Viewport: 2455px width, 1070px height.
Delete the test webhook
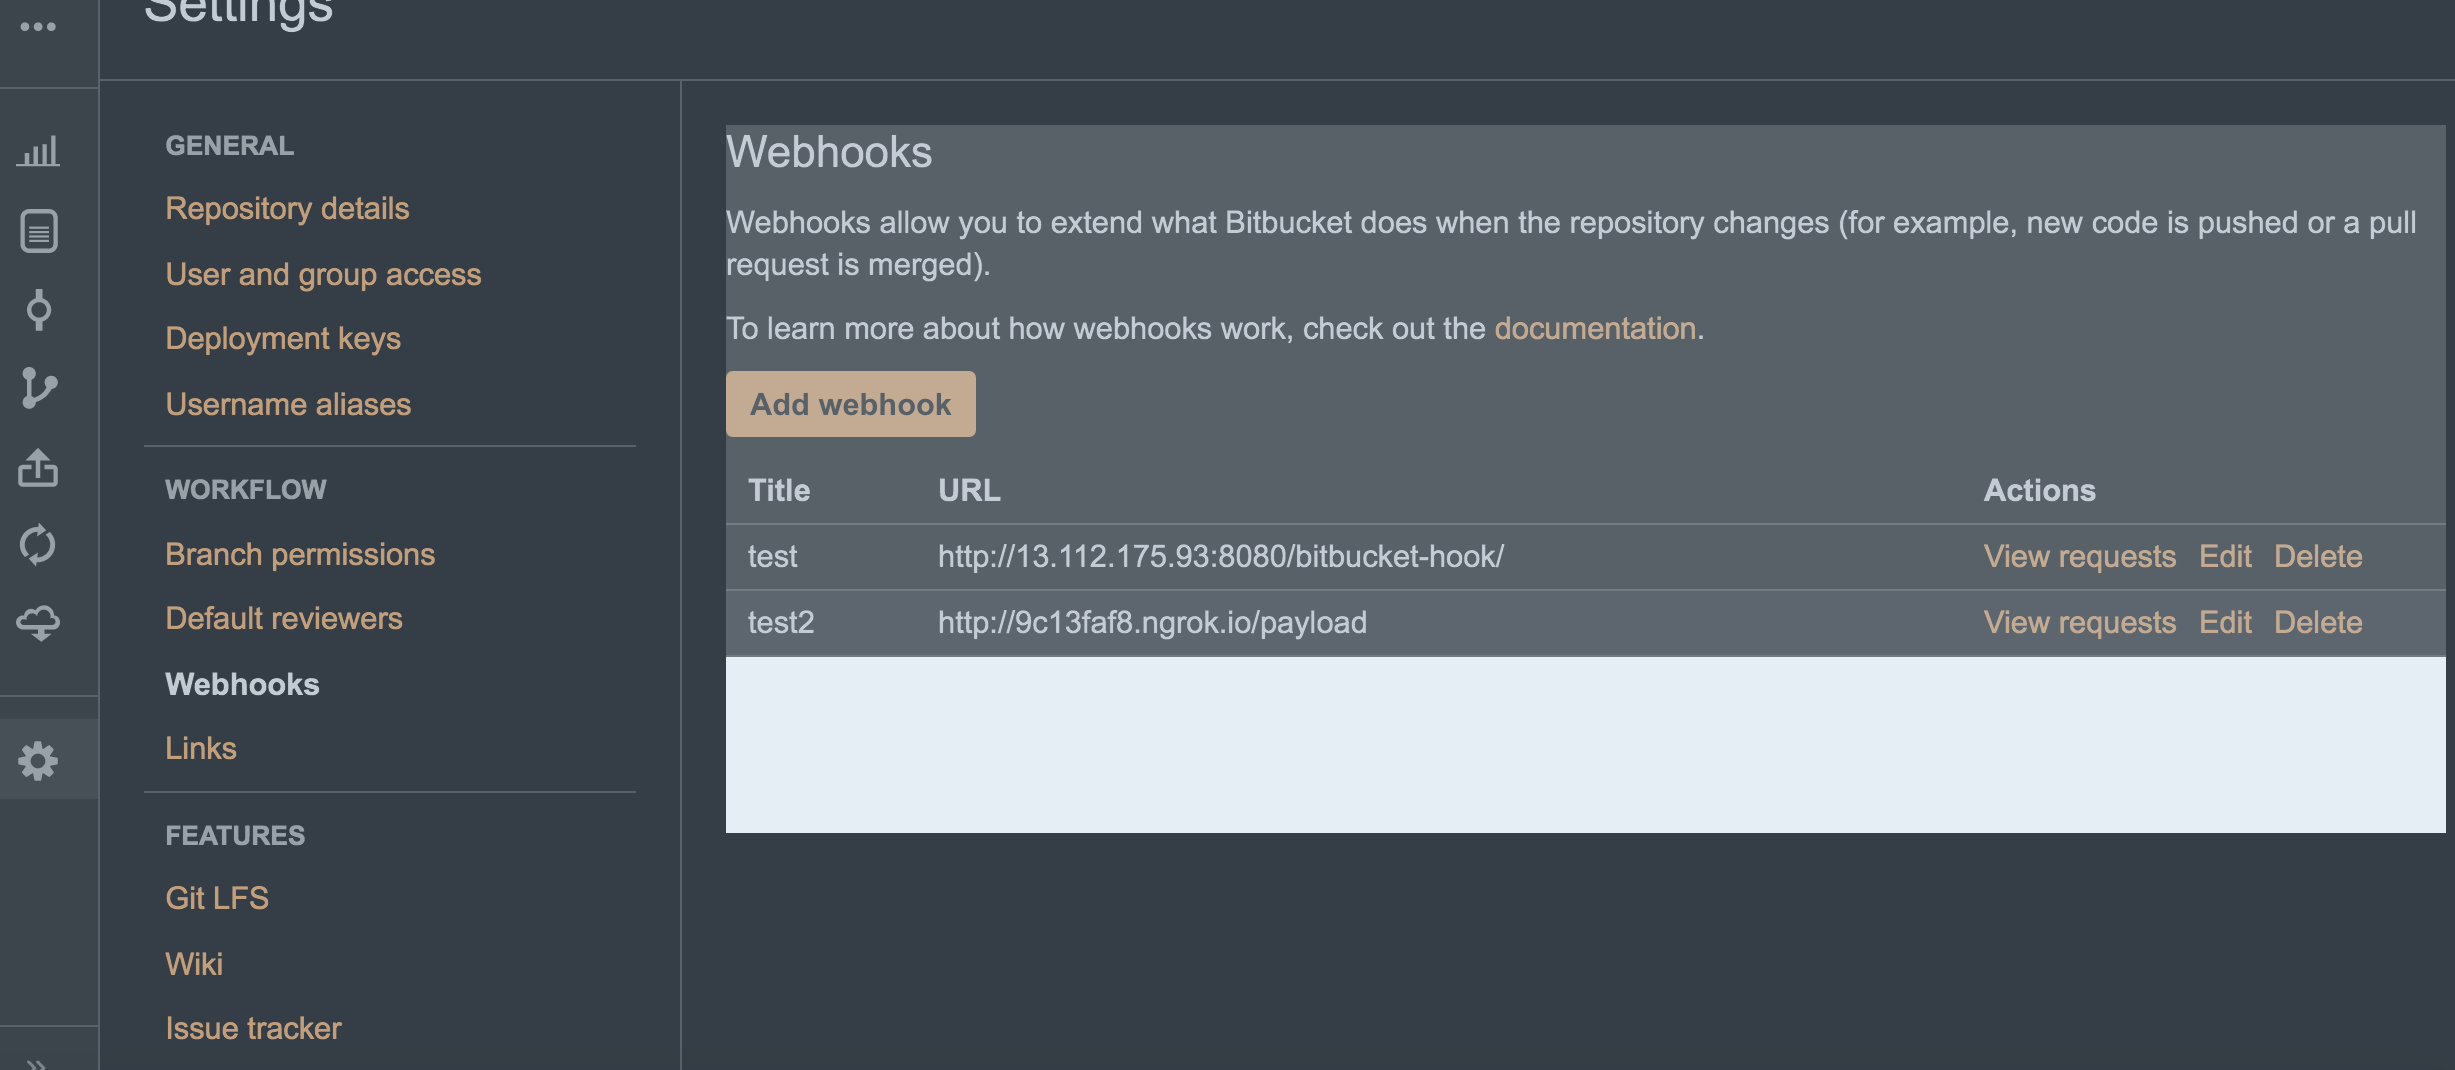point(2318,556)
